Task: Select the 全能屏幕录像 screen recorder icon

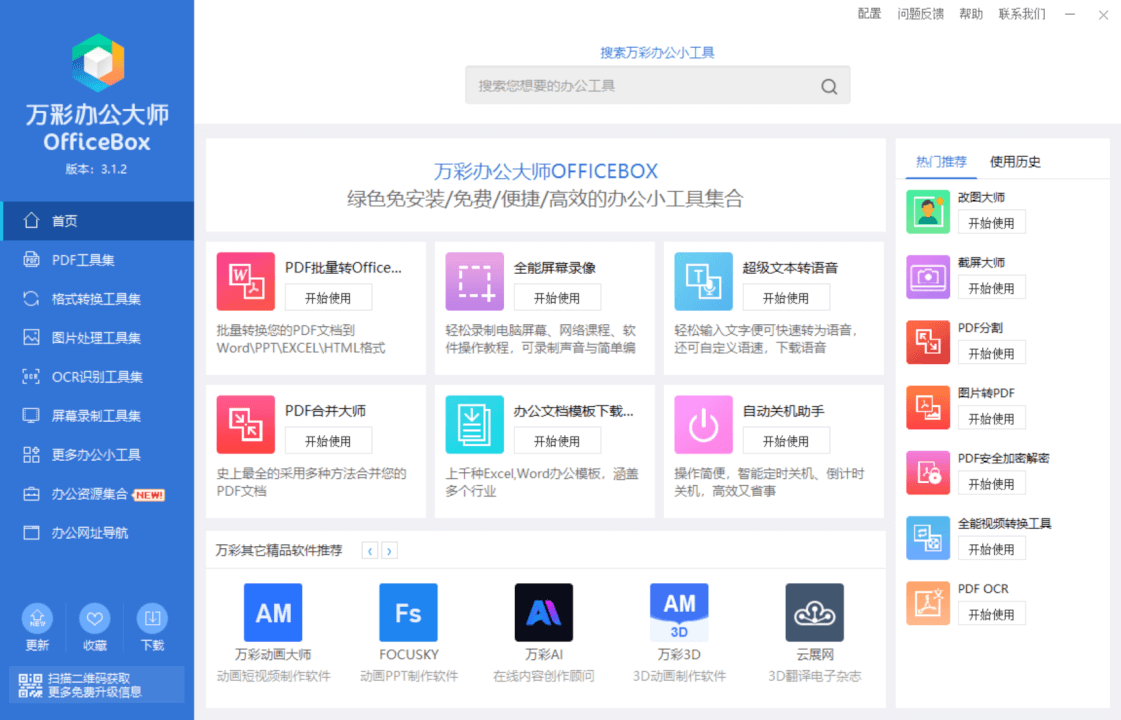Action: (x=474, y=281)
